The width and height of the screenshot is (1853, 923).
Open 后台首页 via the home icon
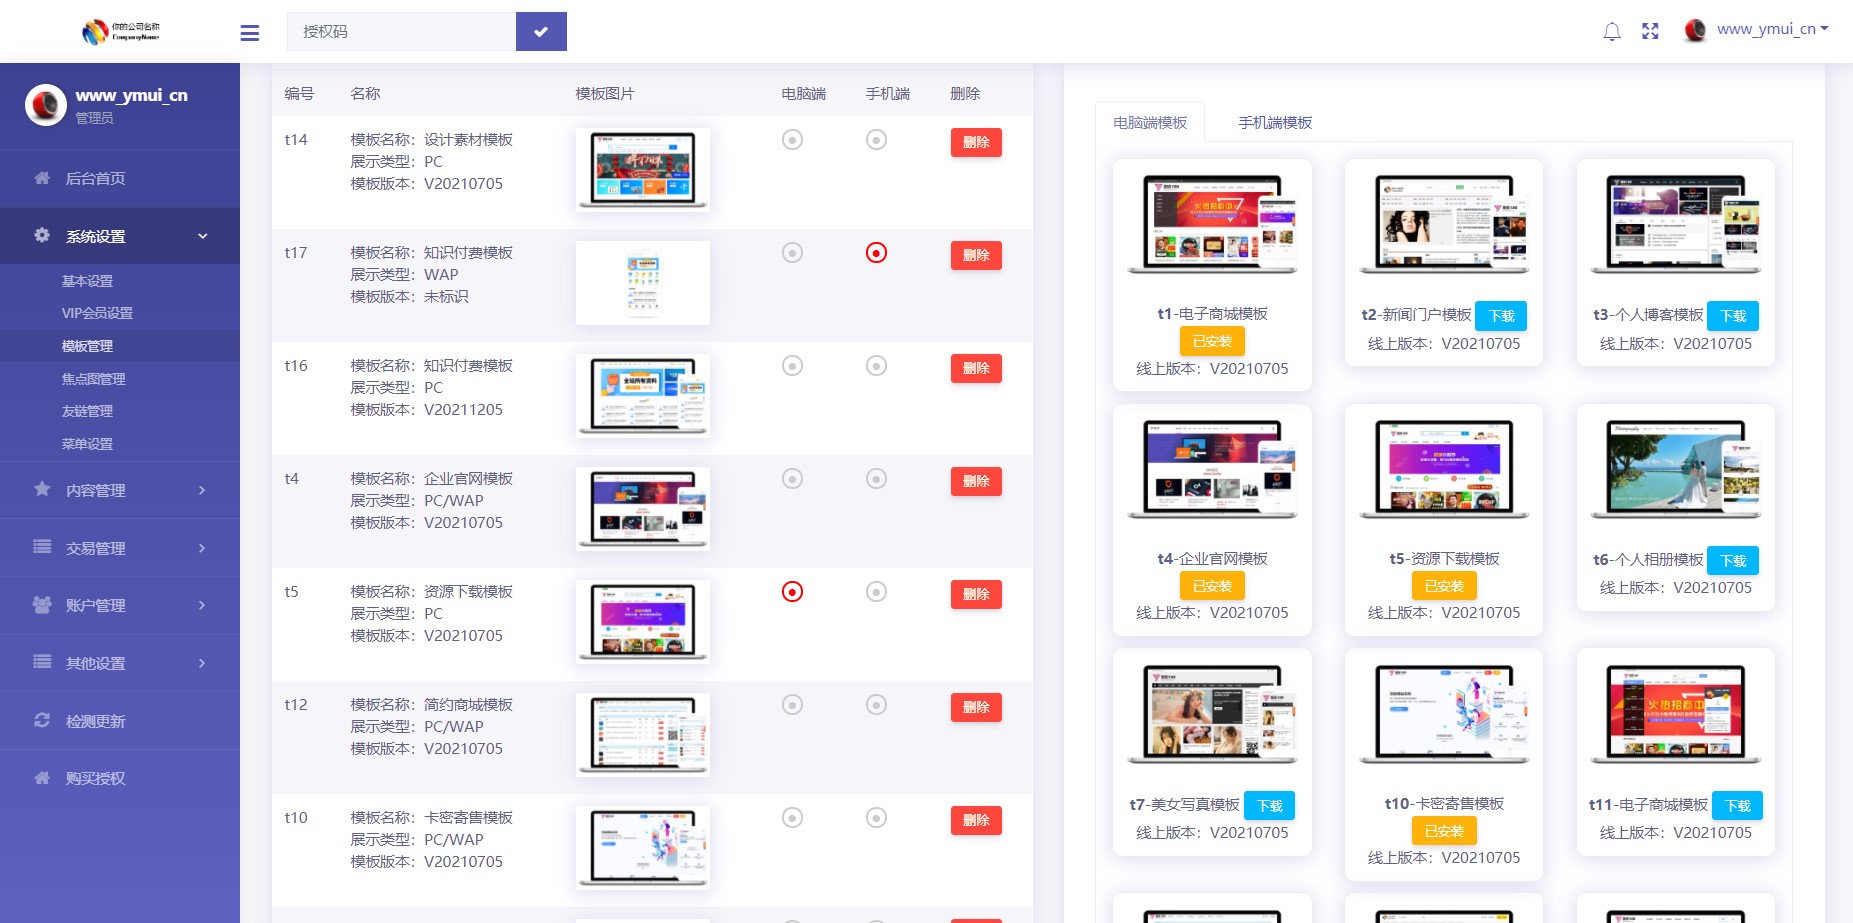click(42, 178)
